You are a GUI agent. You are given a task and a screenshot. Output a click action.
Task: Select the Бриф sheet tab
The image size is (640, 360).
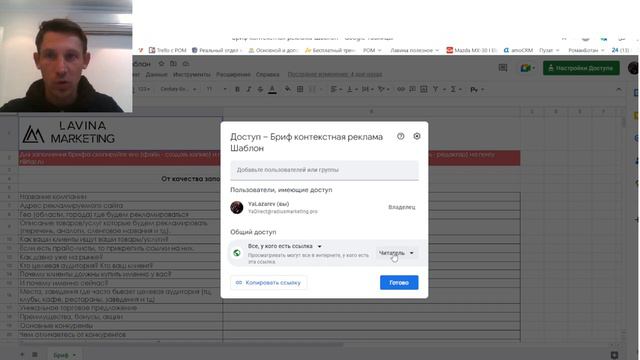[64, 355]
